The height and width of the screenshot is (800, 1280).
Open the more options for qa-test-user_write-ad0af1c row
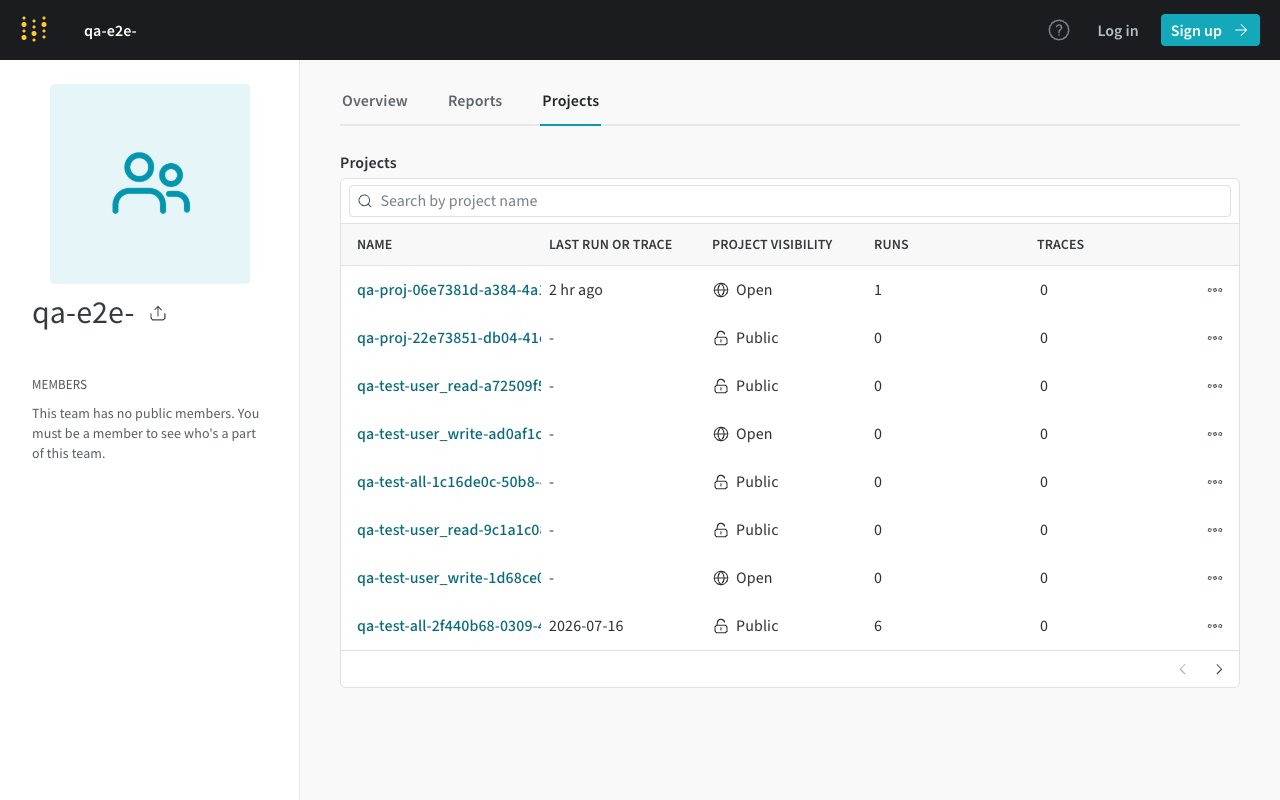click(1215, 434)
